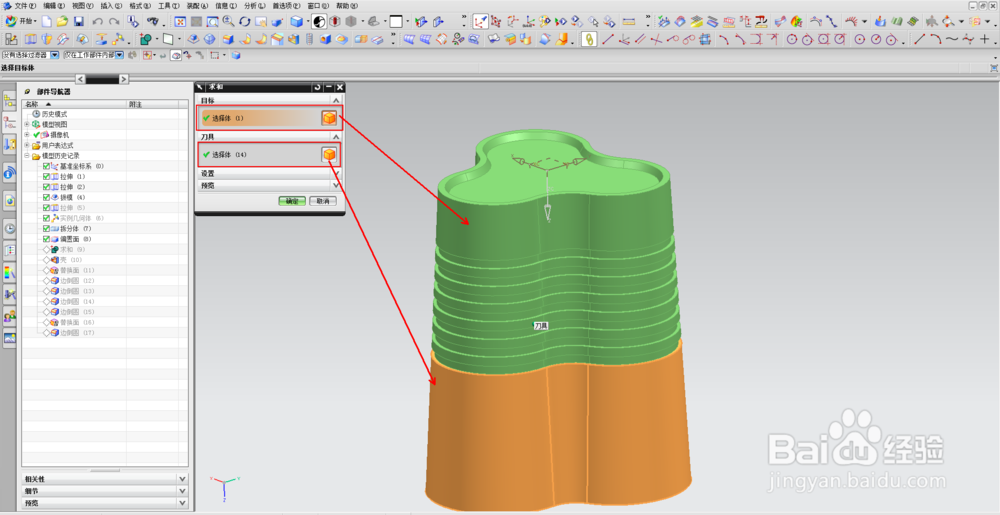The width and height of the screenshot is (1000, 515).
Task: Select the 边倒圆 (17) feature in tree
Action: (77, 333)
